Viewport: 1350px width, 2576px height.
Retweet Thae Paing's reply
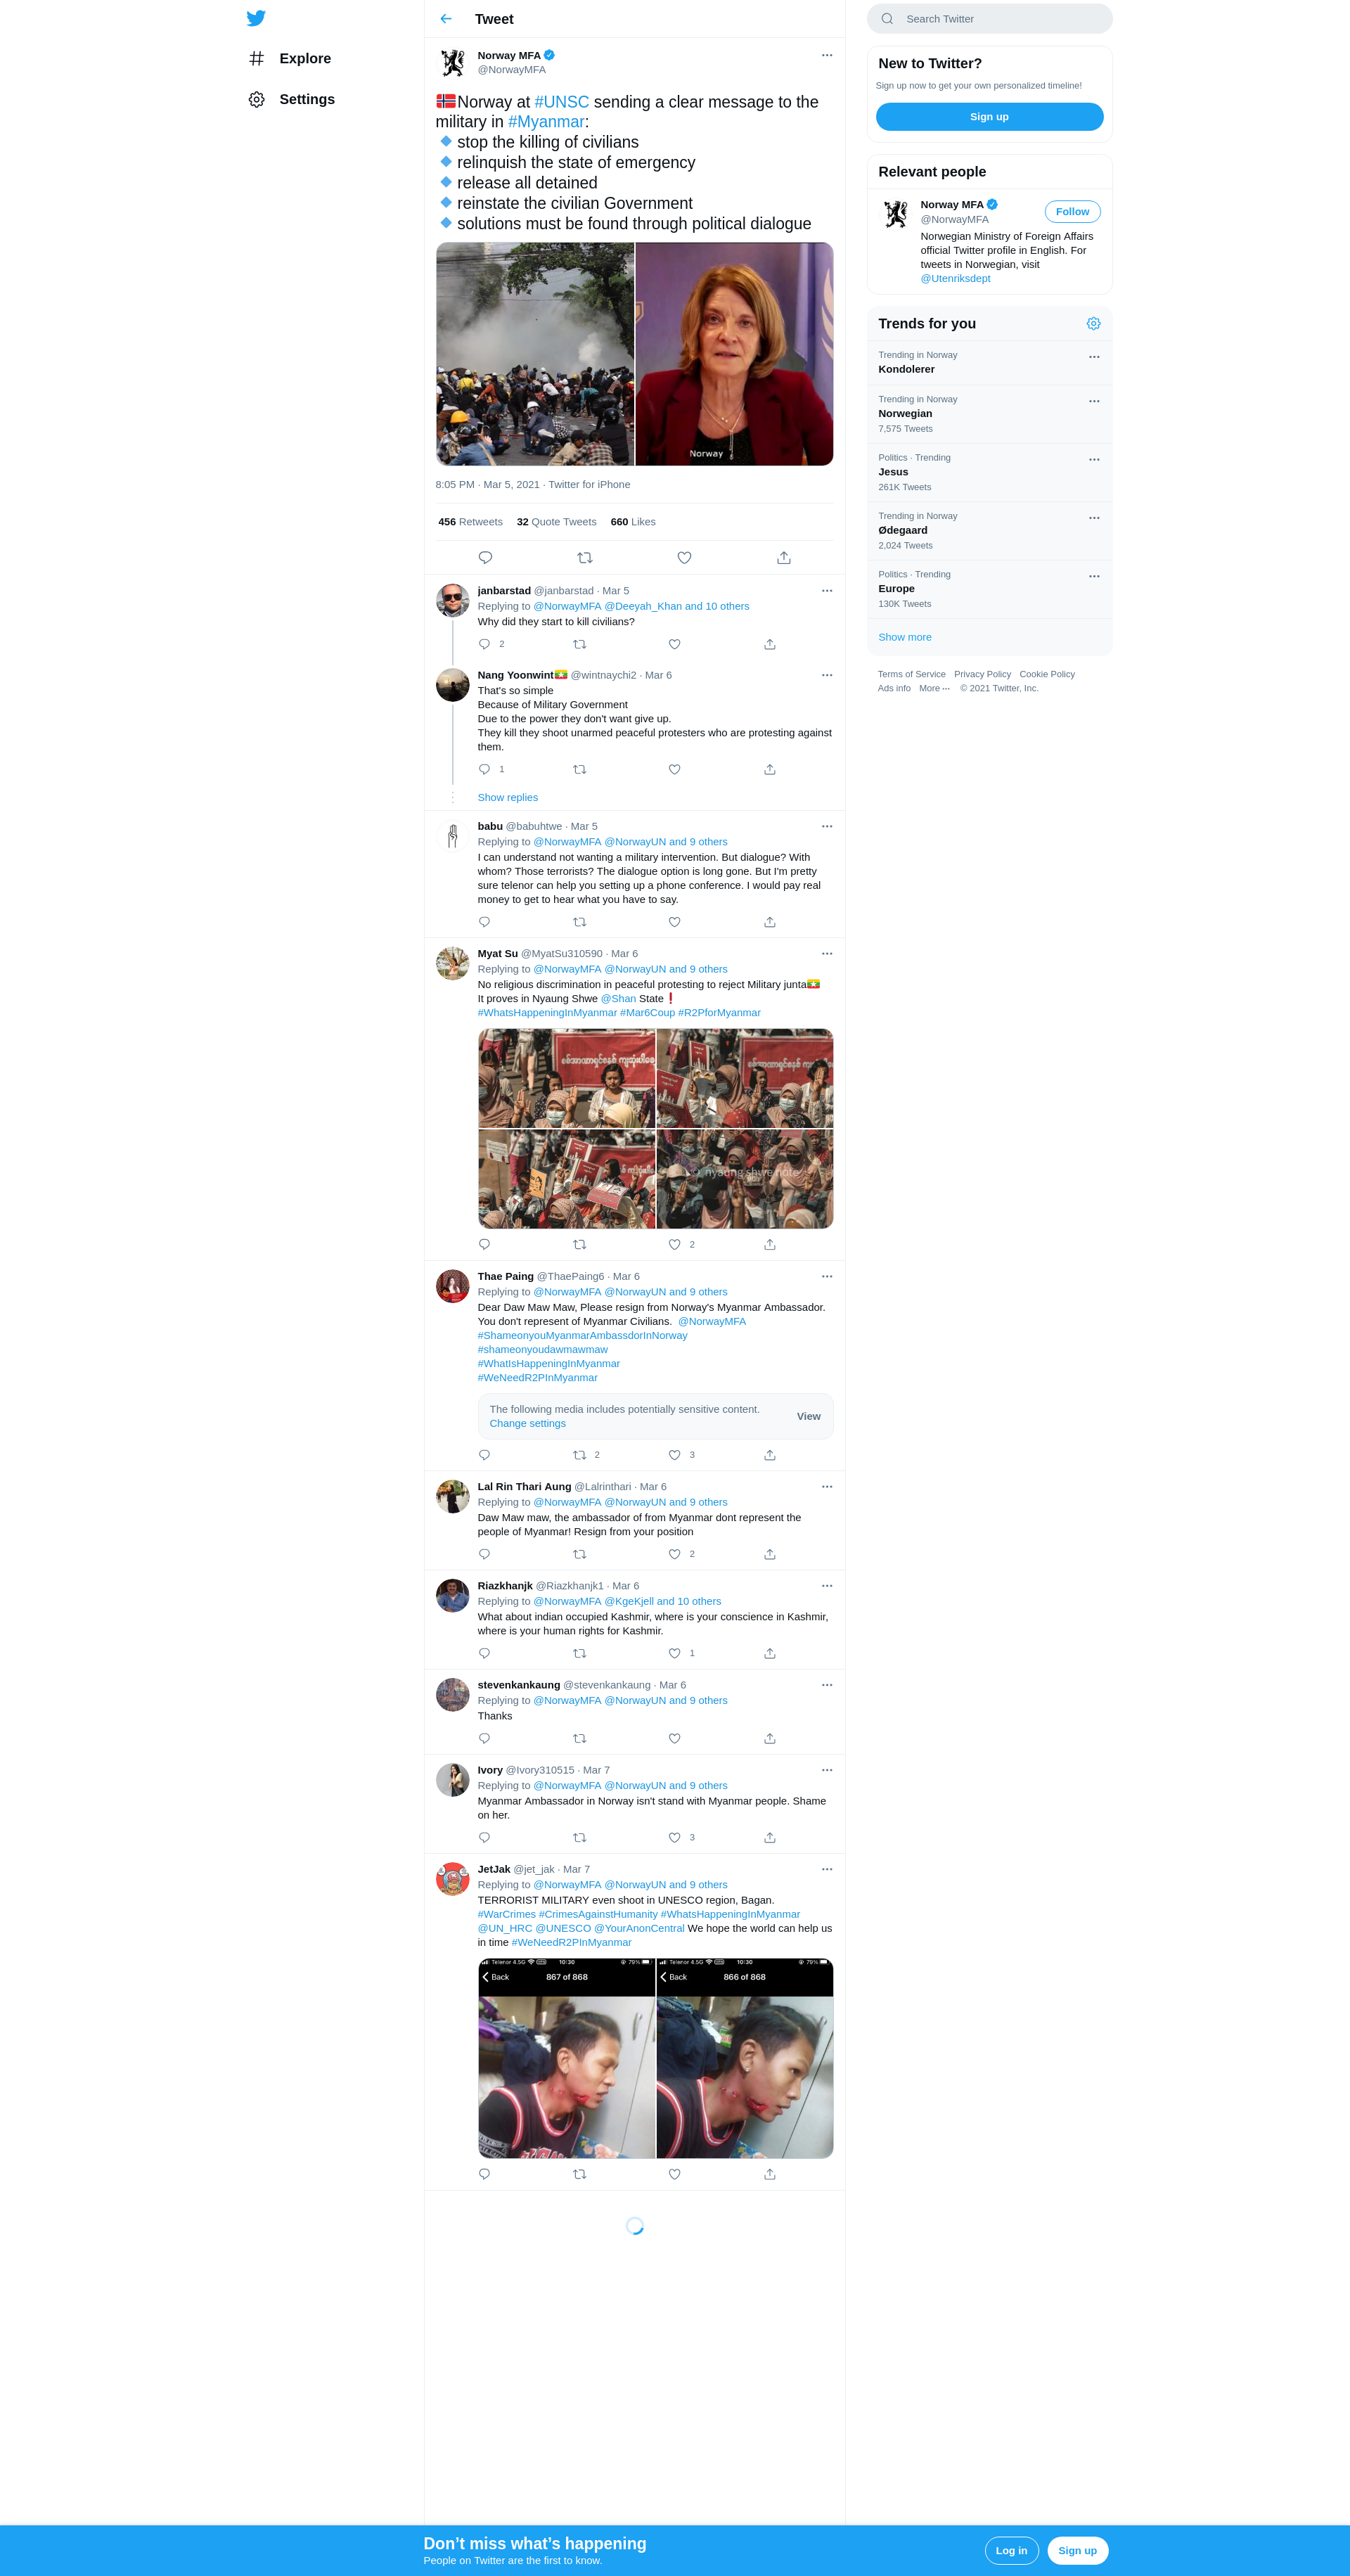[x=580, y=1456]
